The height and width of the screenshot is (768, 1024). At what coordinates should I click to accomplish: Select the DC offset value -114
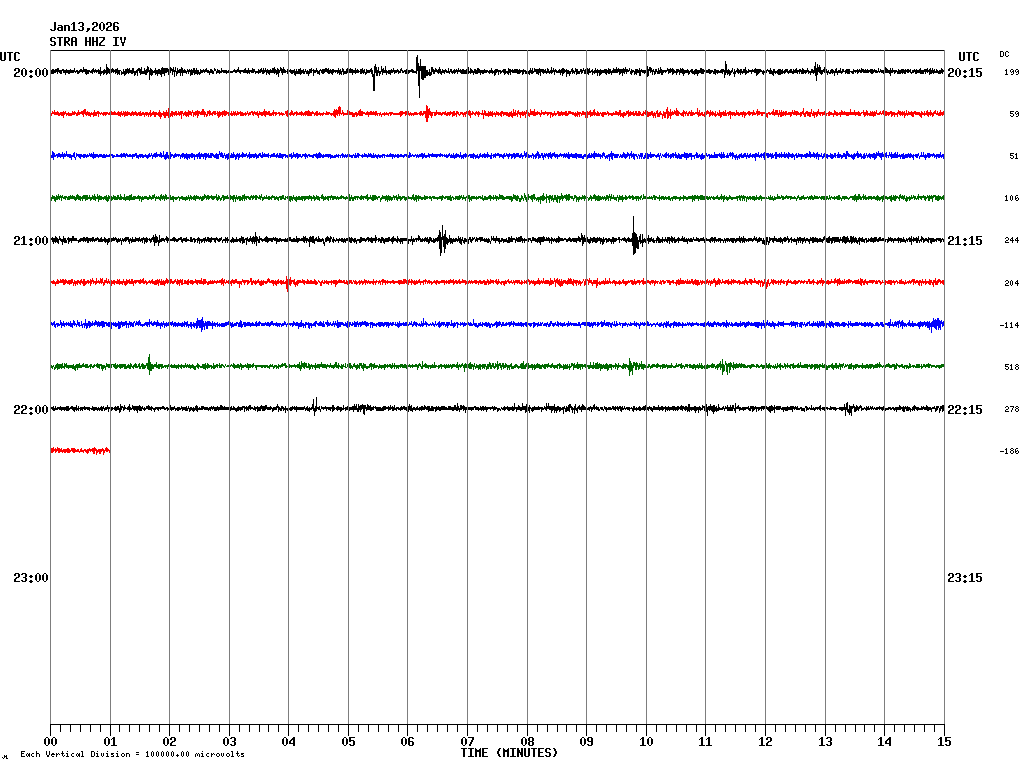[1009, 326]
